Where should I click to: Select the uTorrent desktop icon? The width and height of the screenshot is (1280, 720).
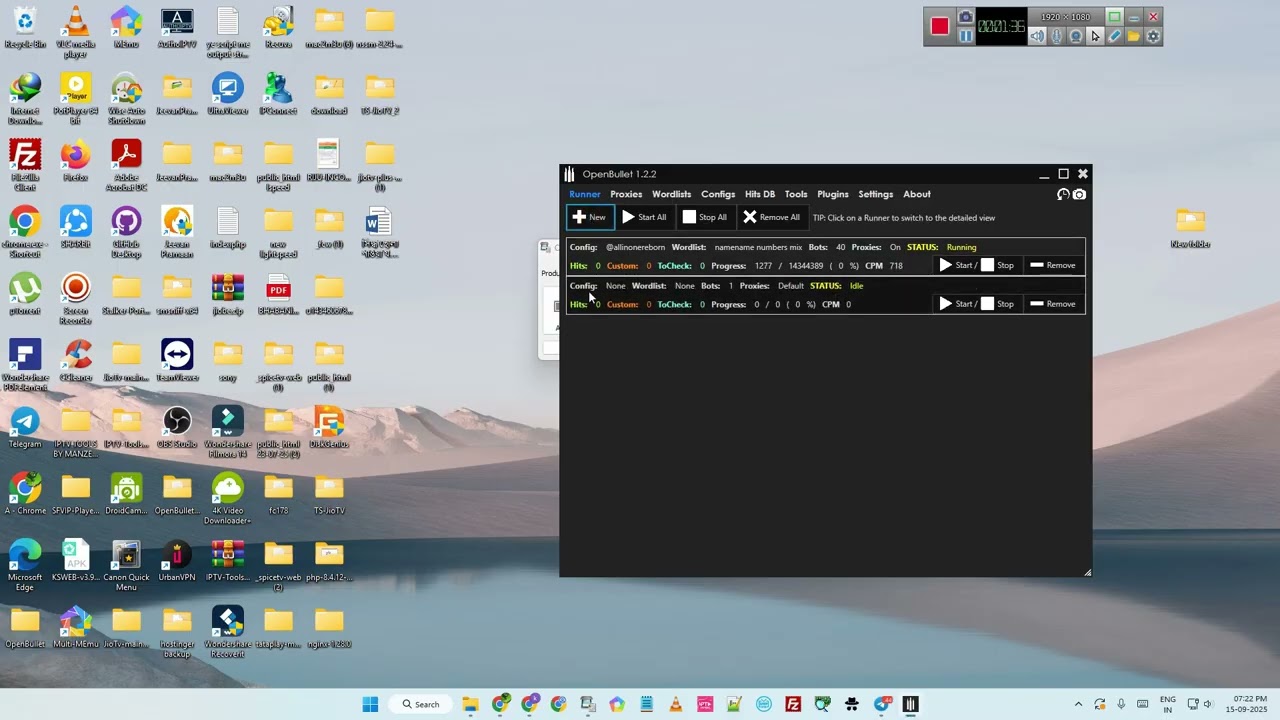pos(25,294)
